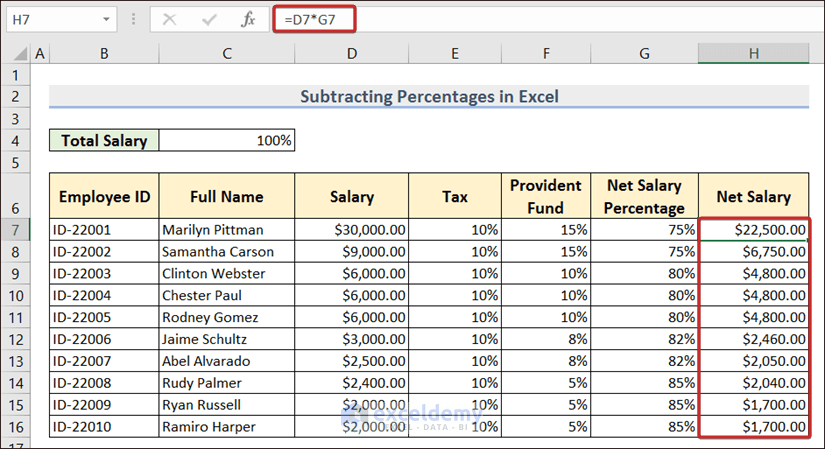The width and height of the screenshot is (825, 449).
Task: Select row 7 header
Action: click(x=16, y=229)
